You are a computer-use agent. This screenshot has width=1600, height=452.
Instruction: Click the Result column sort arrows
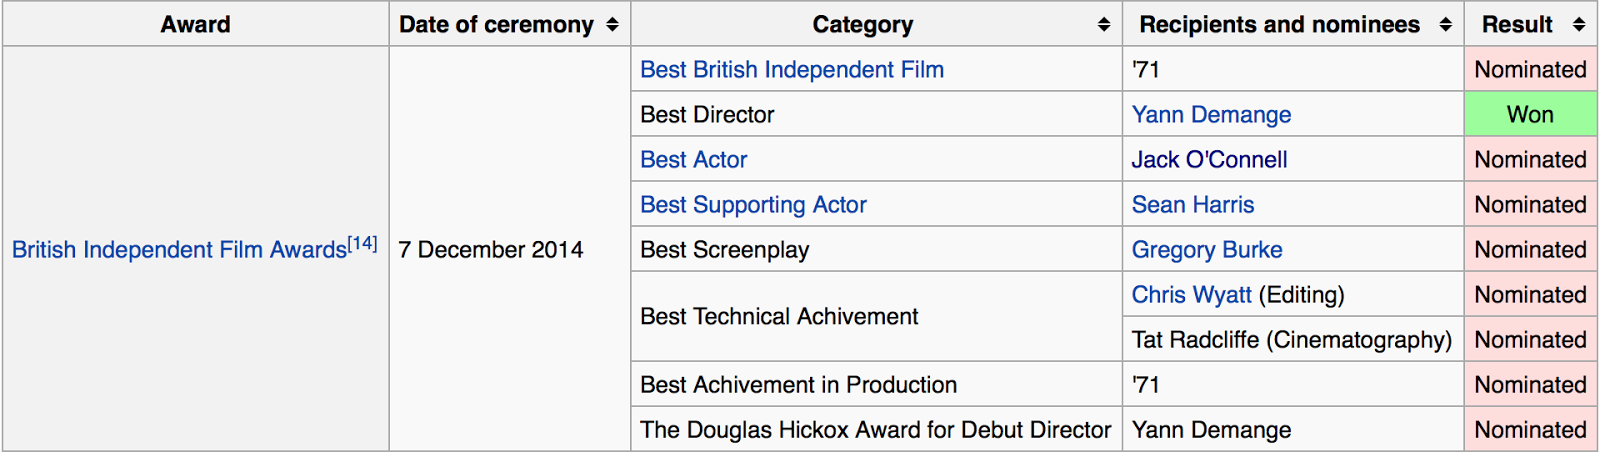click(1579, 25)
